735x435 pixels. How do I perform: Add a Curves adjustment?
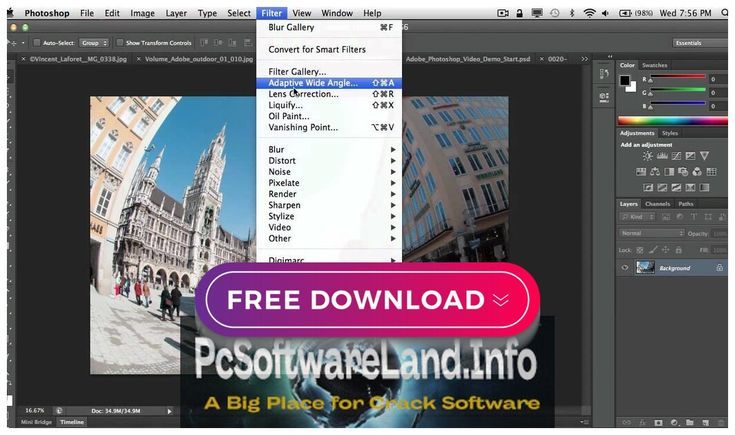point(676,156)
